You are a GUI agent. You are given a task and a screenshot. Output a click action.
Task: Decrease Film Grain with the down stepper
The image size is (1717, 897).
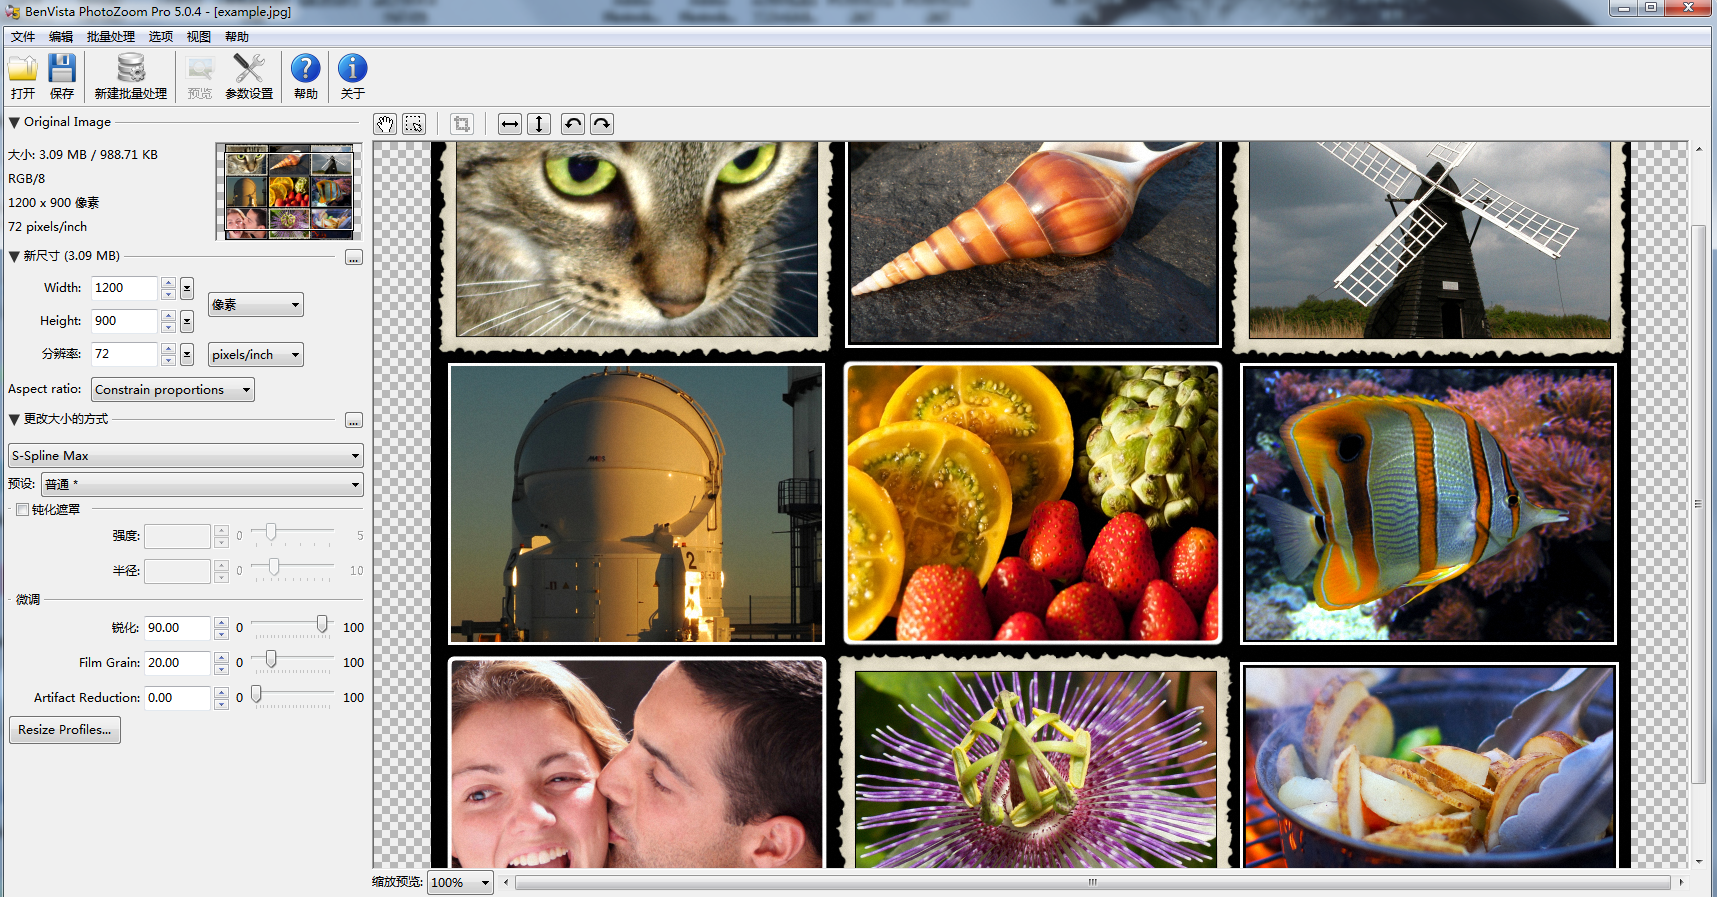(222, 669)
